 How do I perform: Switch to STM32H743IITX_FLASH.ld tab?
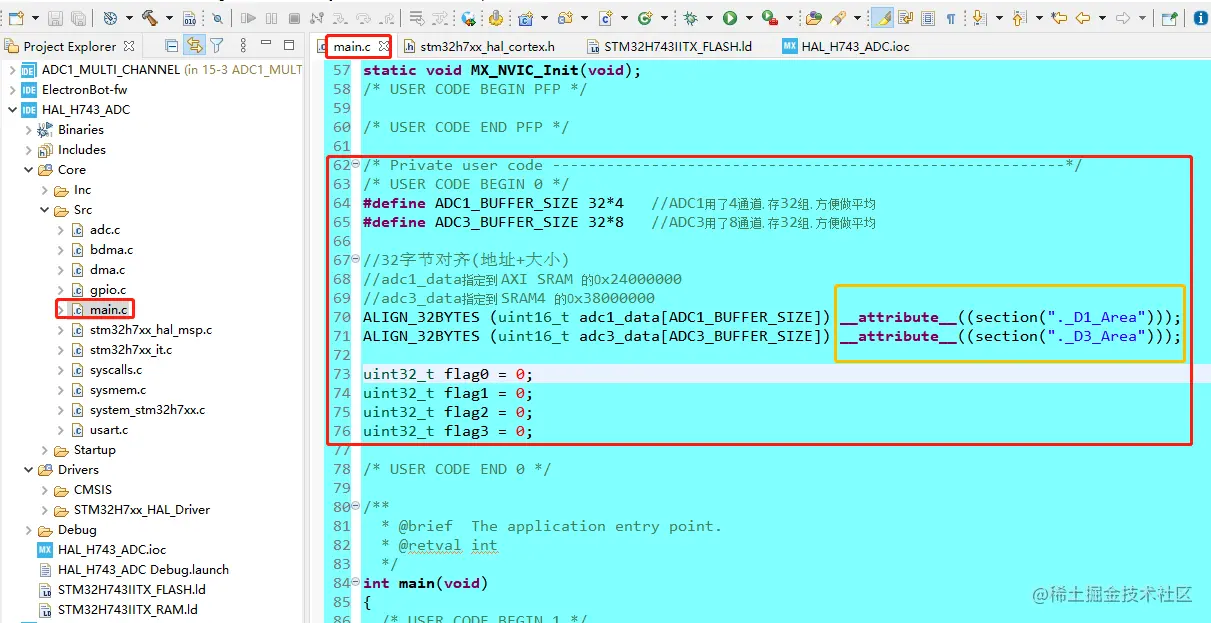click(669, 46)
